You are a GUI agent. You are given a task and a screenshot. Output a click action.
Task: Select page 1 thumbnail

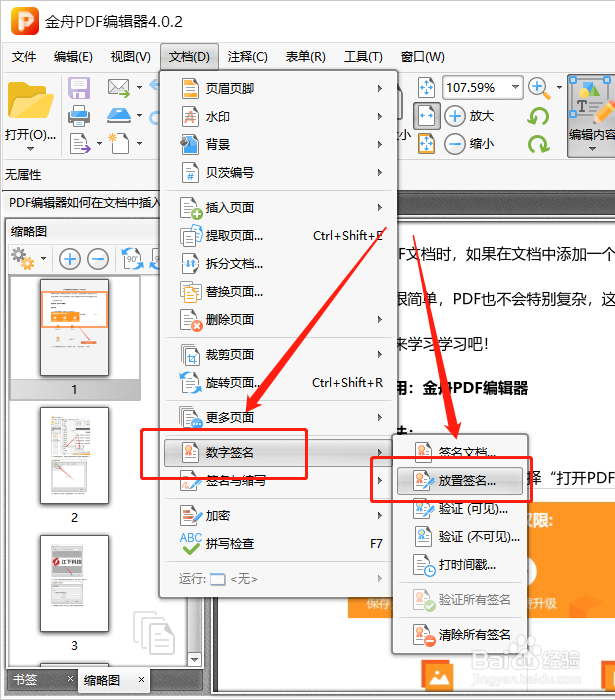[75, 327]
